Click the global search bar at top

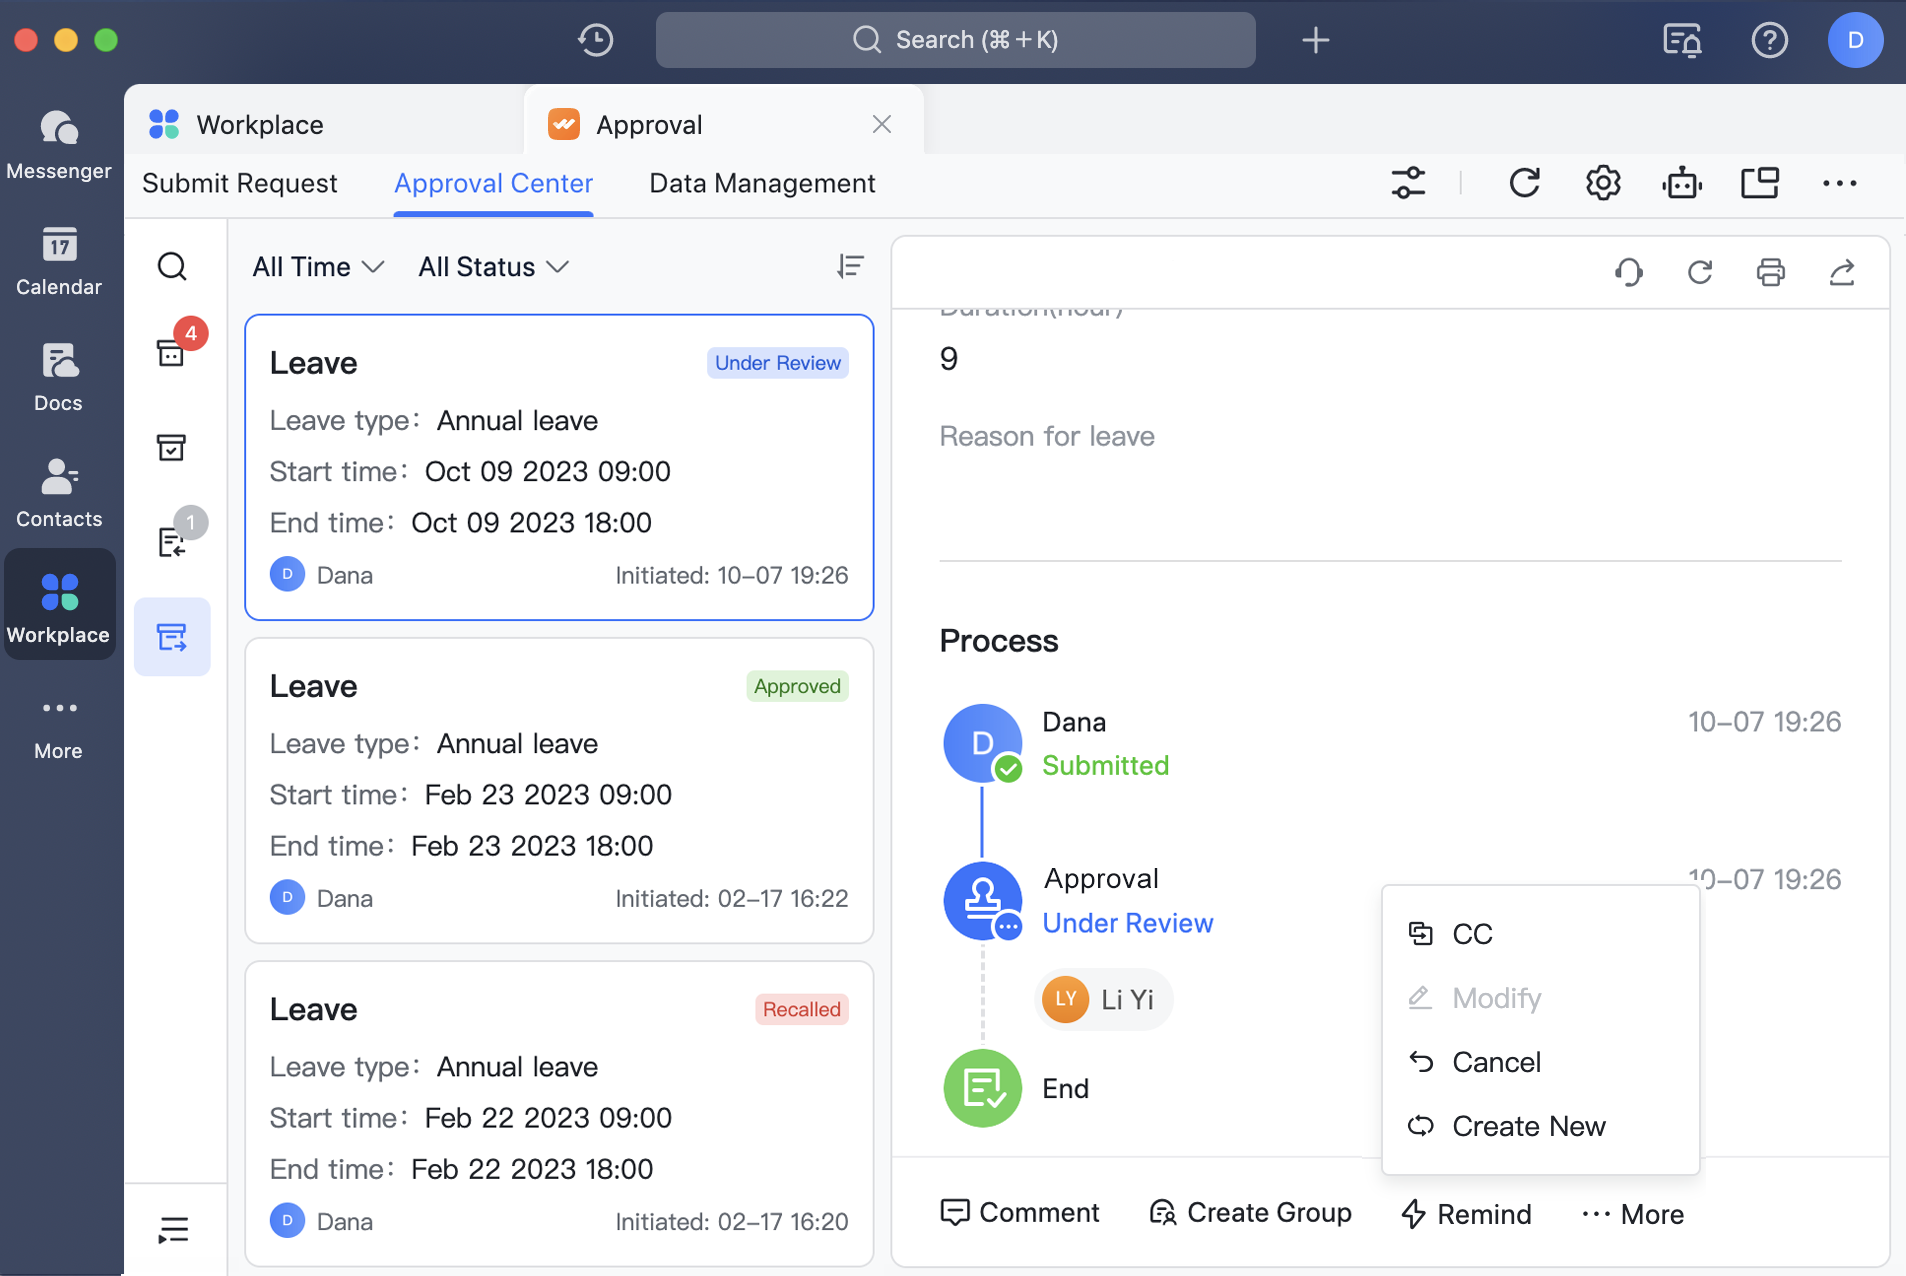955,40
